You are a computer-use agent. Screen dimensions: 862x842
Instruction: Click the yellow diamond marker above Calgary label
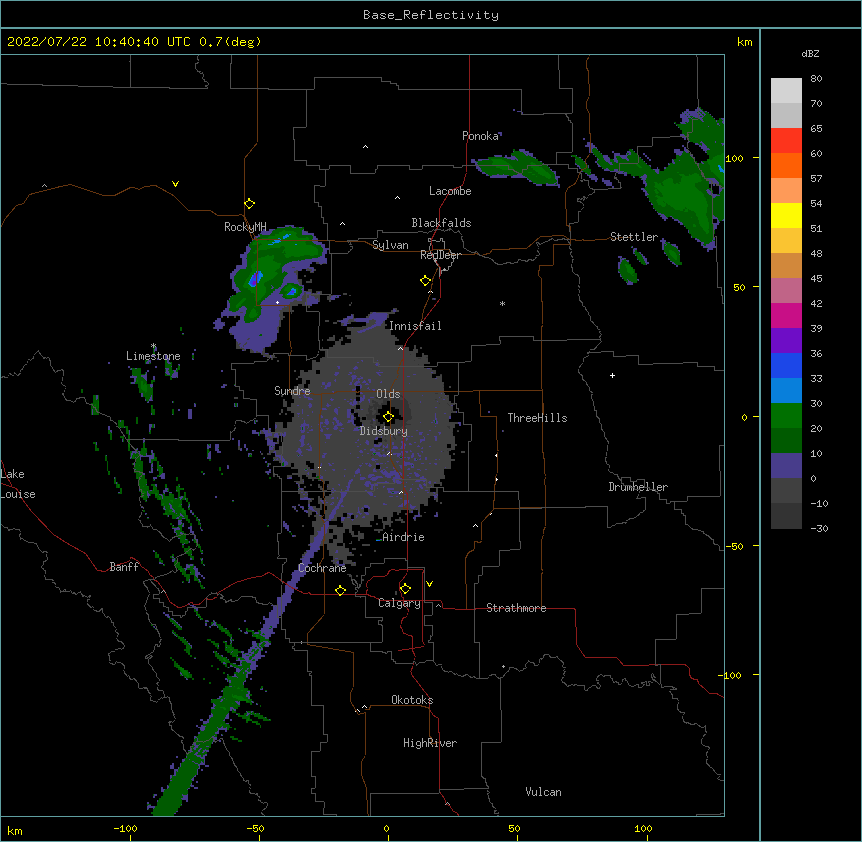(405, 589)
